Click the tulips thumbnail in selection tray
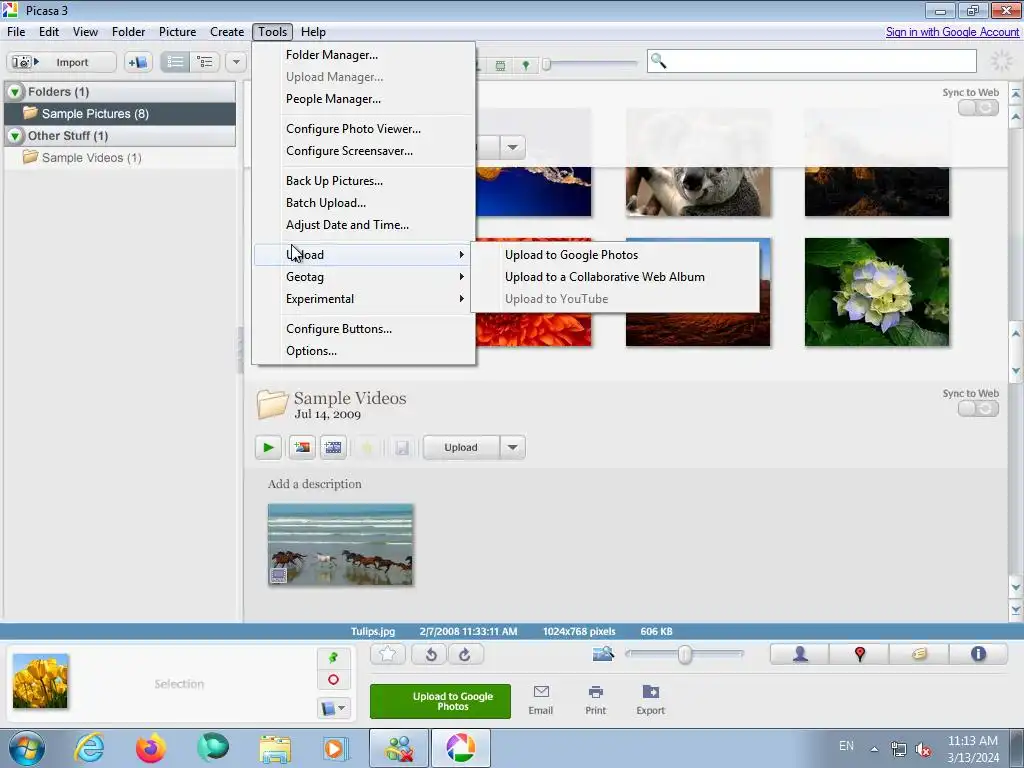 click(x=40, y=681)
